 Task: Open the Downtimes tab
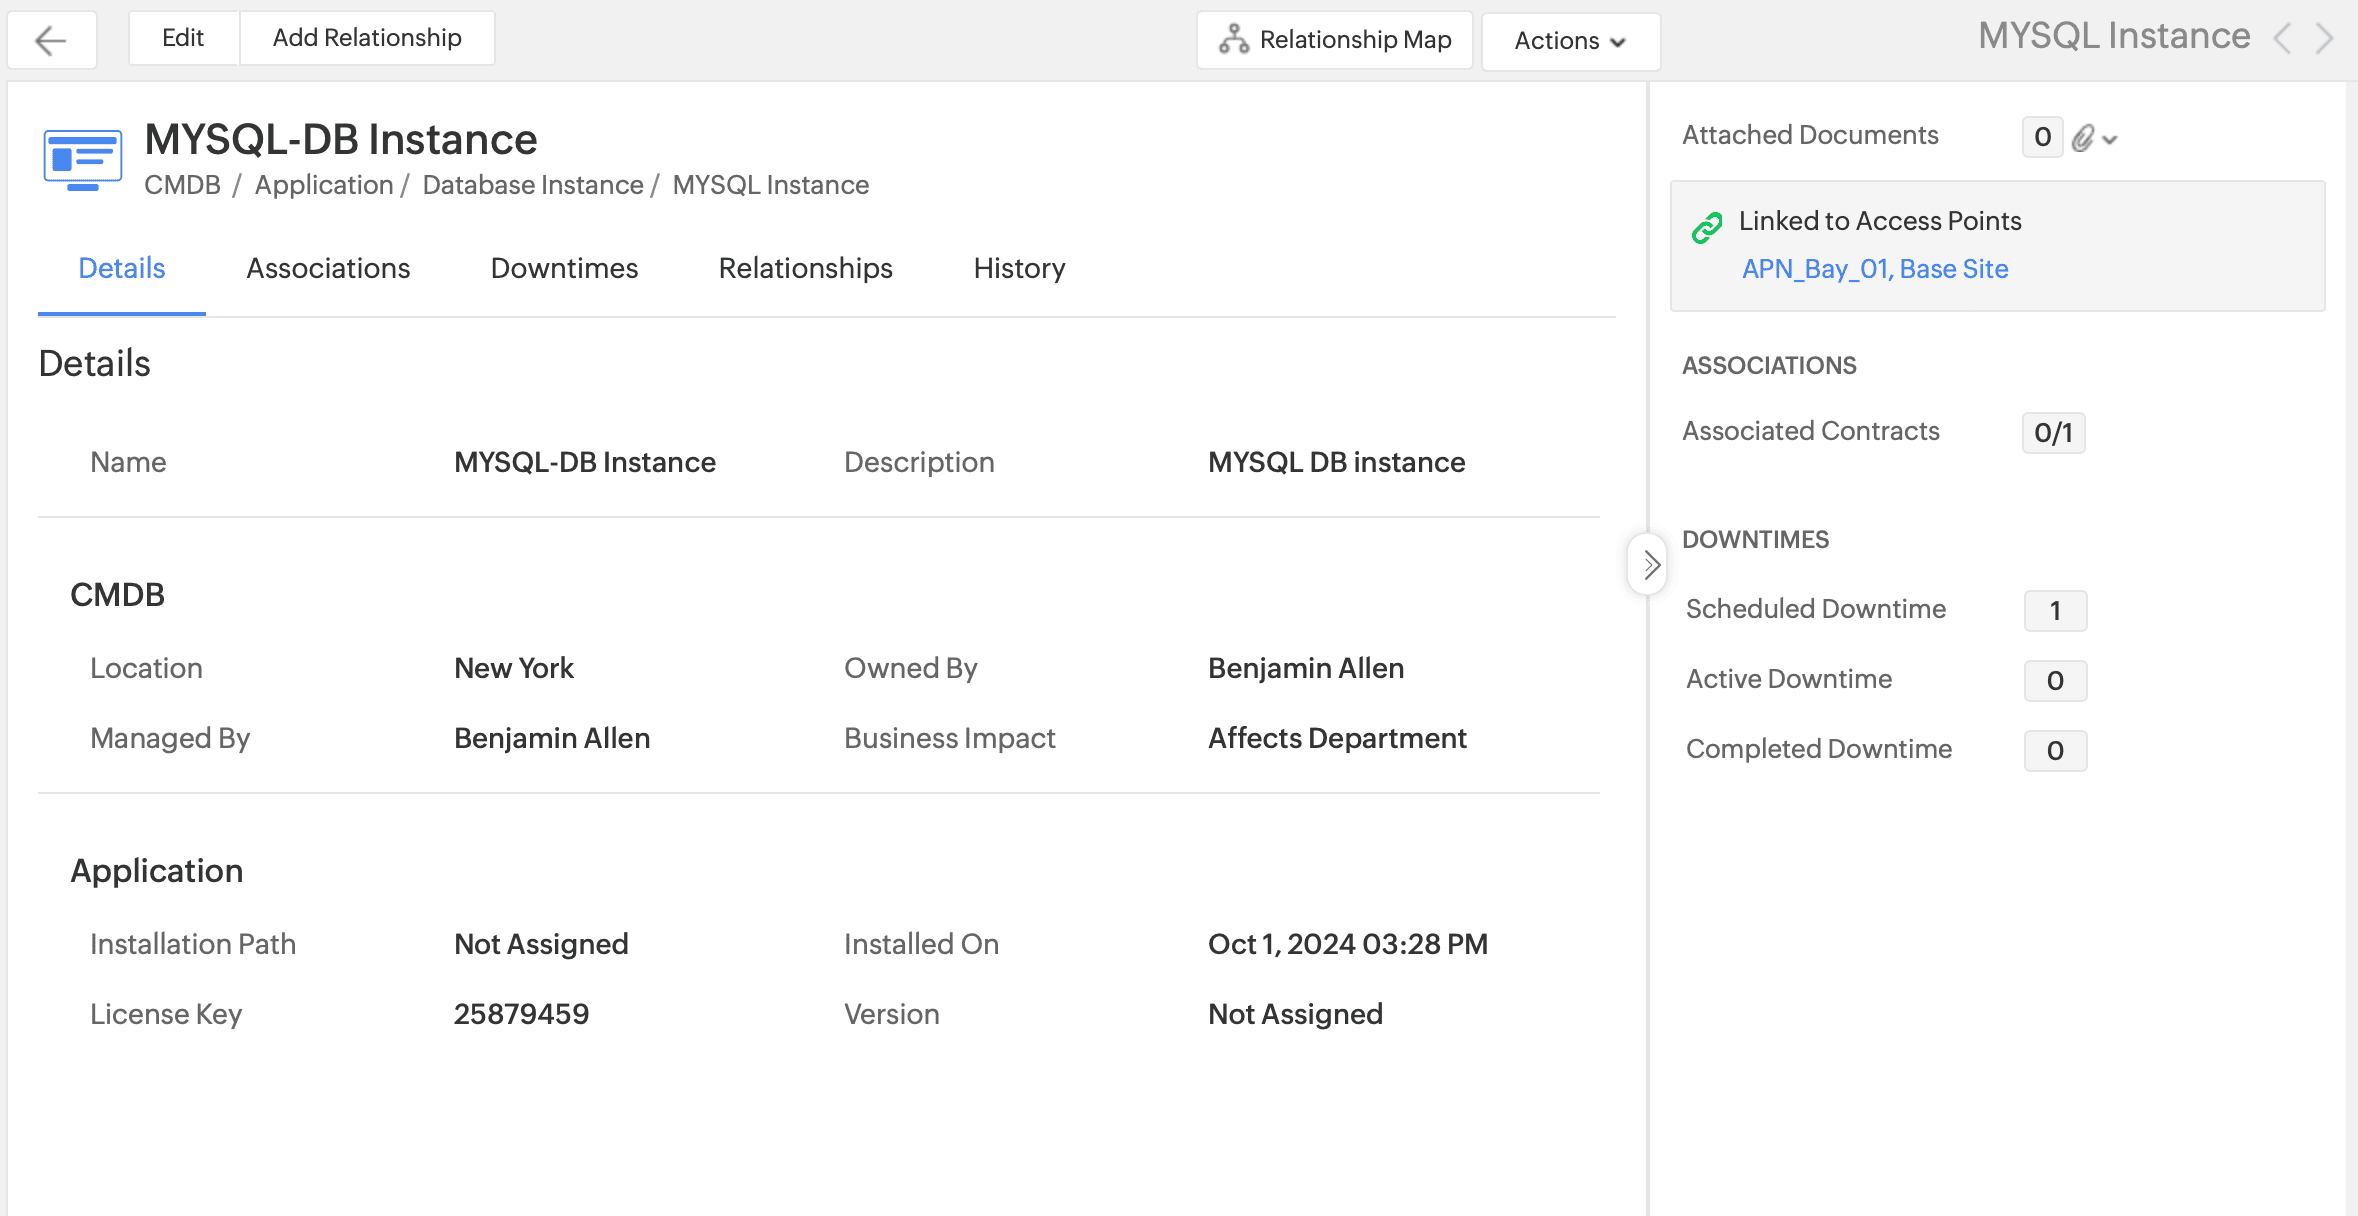(564, 268)
